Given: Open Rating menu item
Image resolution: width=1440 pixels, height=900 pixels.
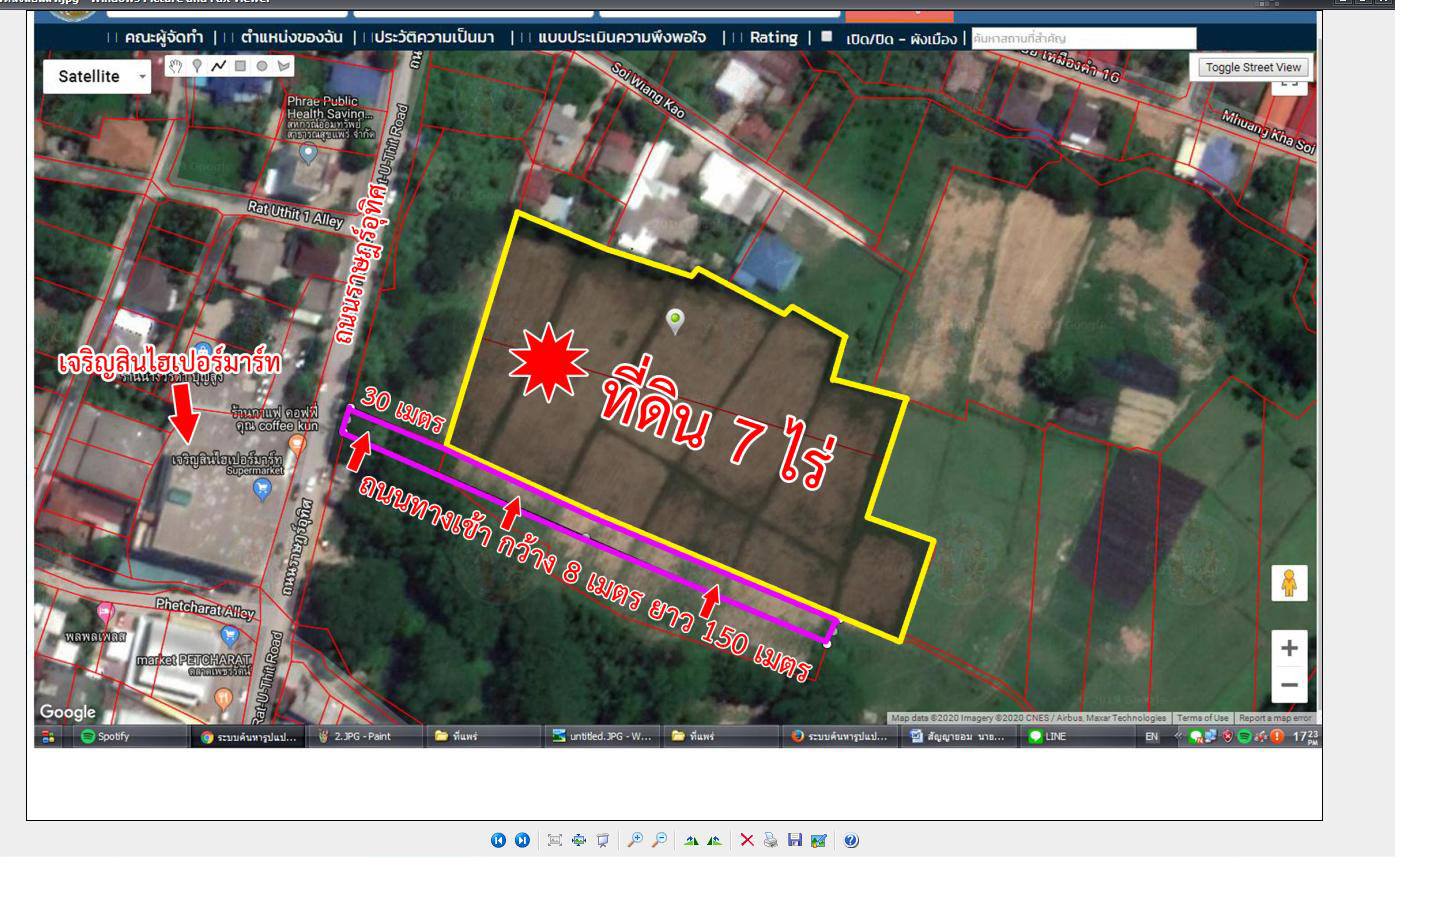Looking at the screenshot, I should coord(773,37).
